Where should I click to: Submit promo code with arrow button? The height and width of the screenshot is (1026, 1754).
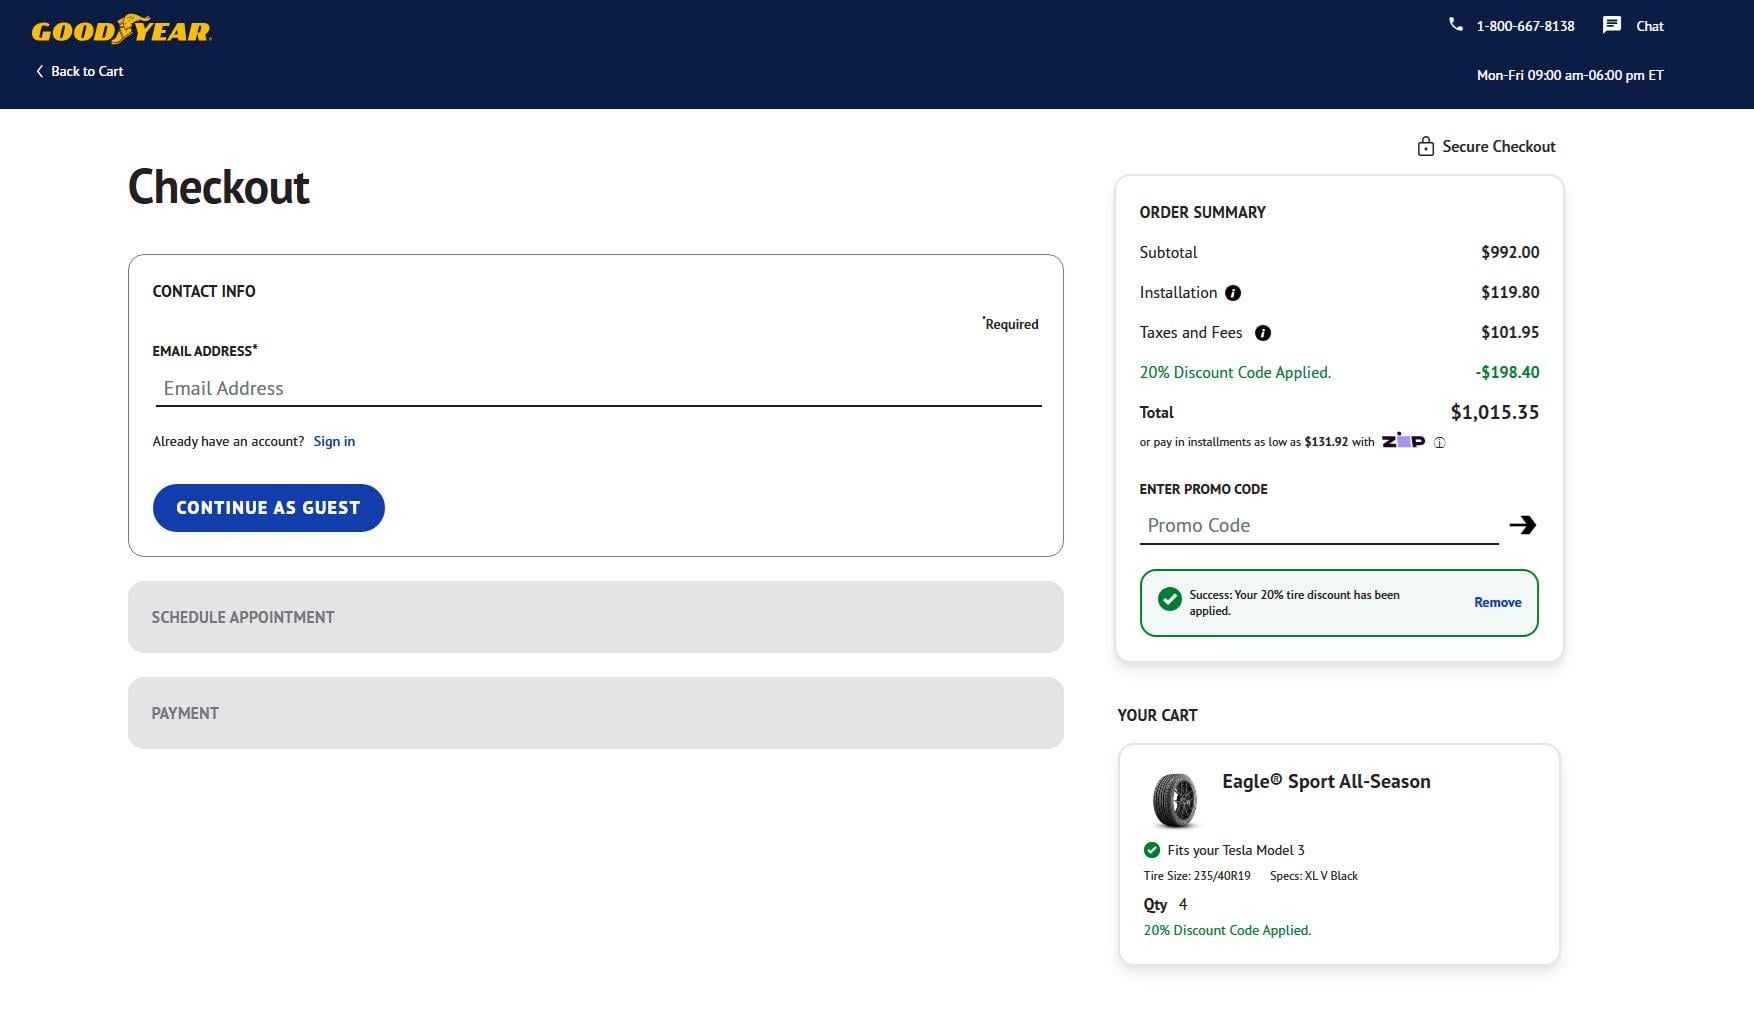(x=1522, y=525)
